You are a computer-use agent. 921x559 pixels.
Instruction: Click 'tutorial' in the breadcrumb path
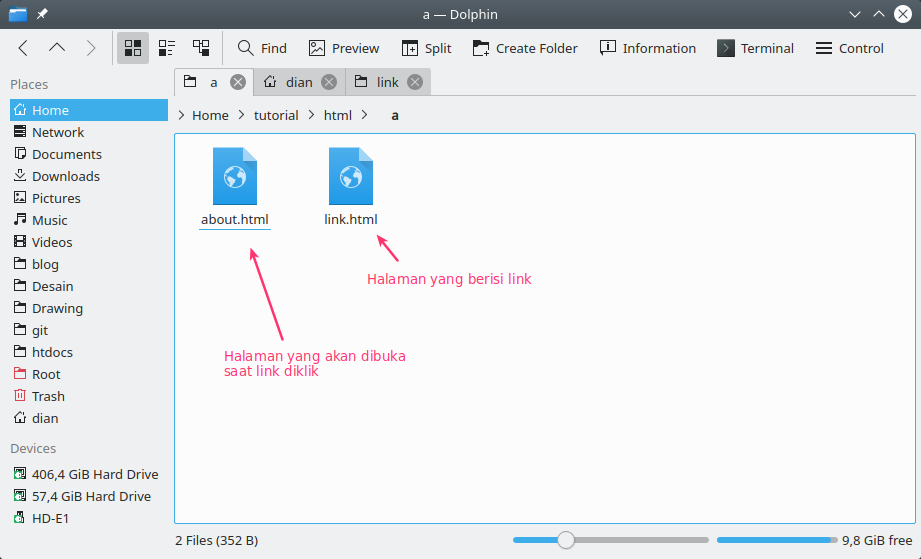[276, 116]
